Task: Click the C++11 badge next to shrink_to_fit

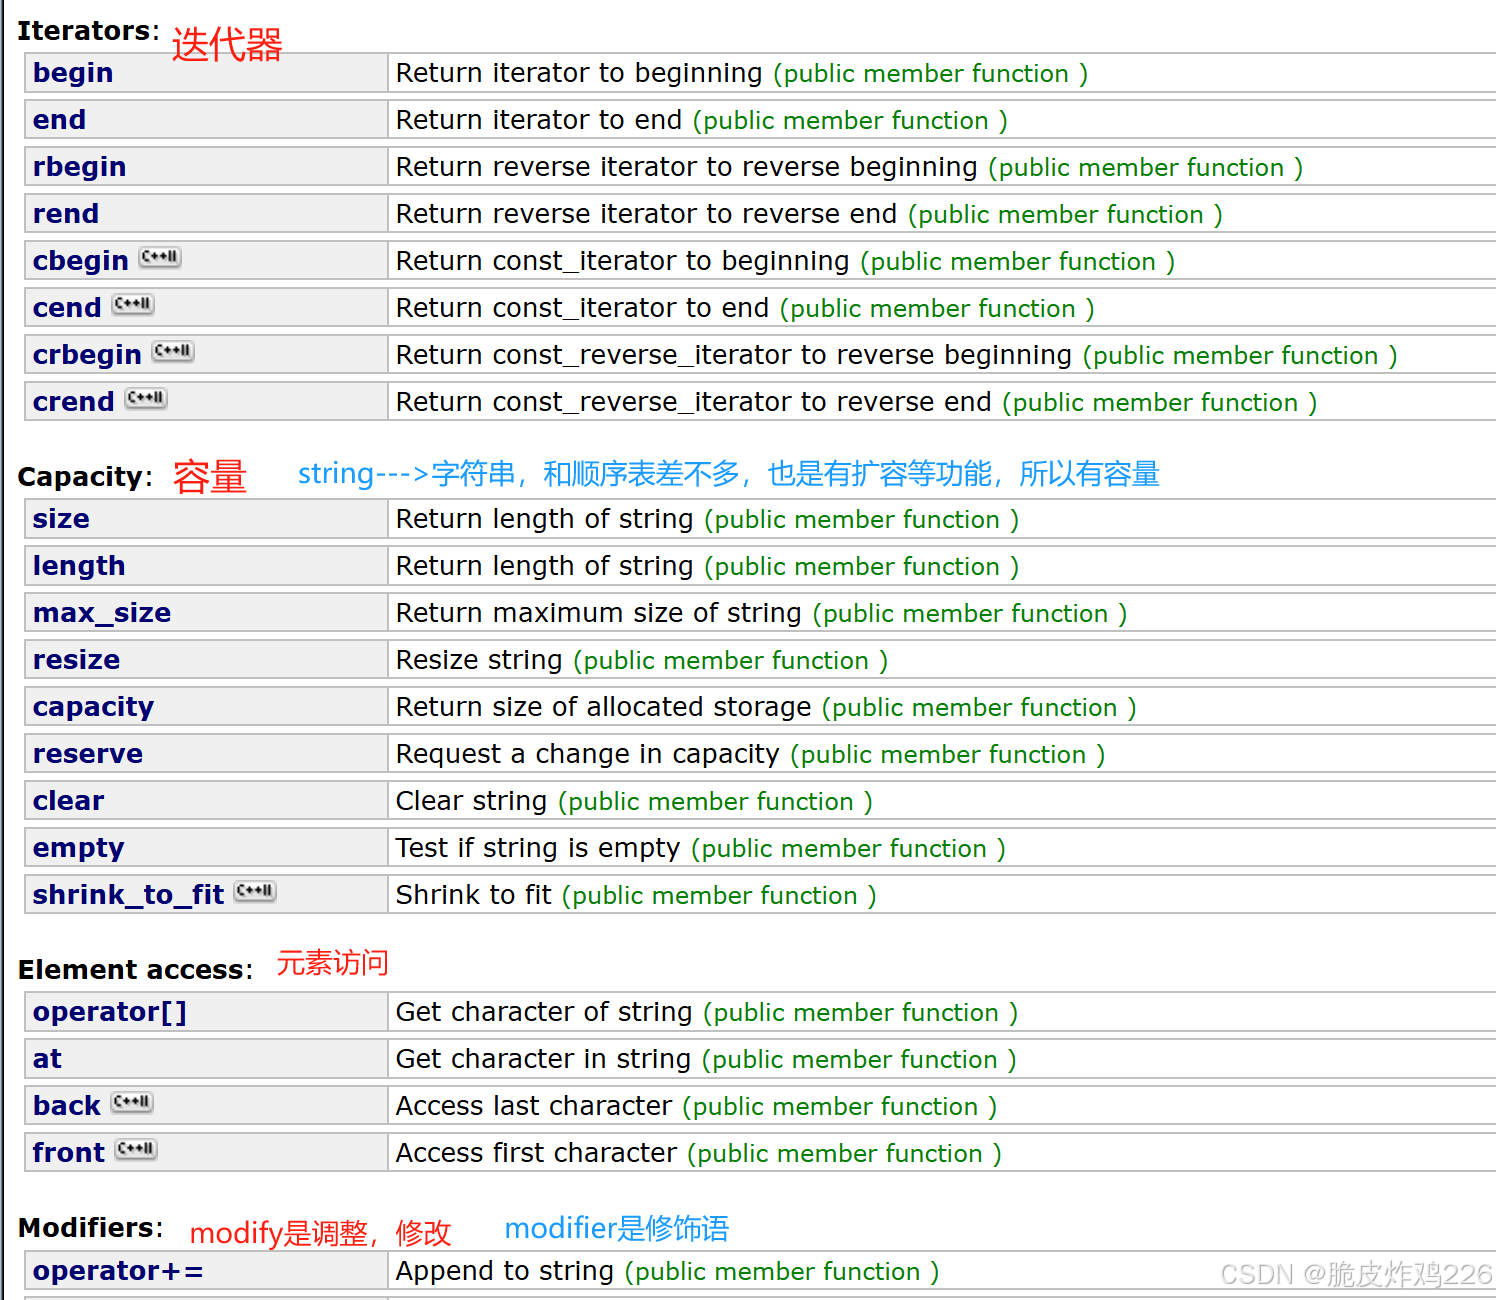Action: click(x=255, y=891)
